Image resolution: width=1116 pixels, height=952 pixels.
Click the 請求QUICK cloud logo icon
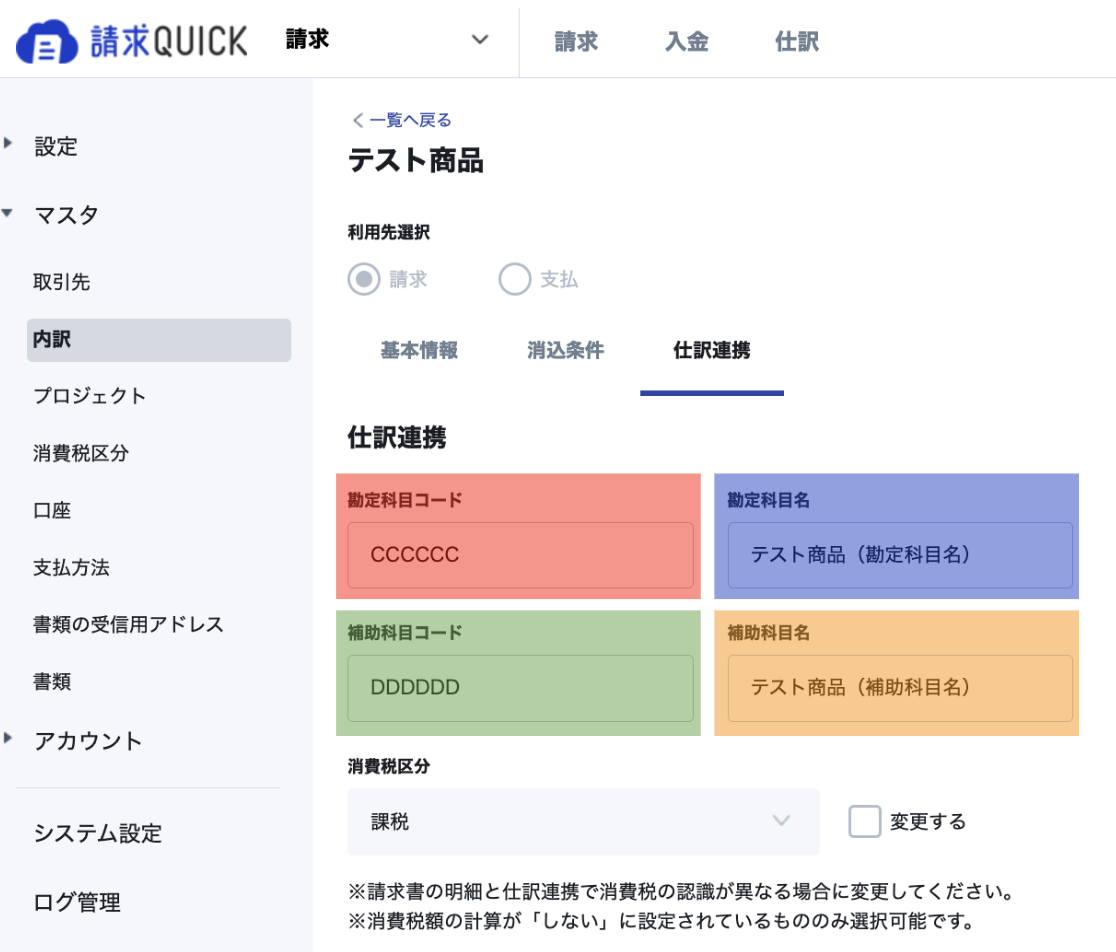47,42
